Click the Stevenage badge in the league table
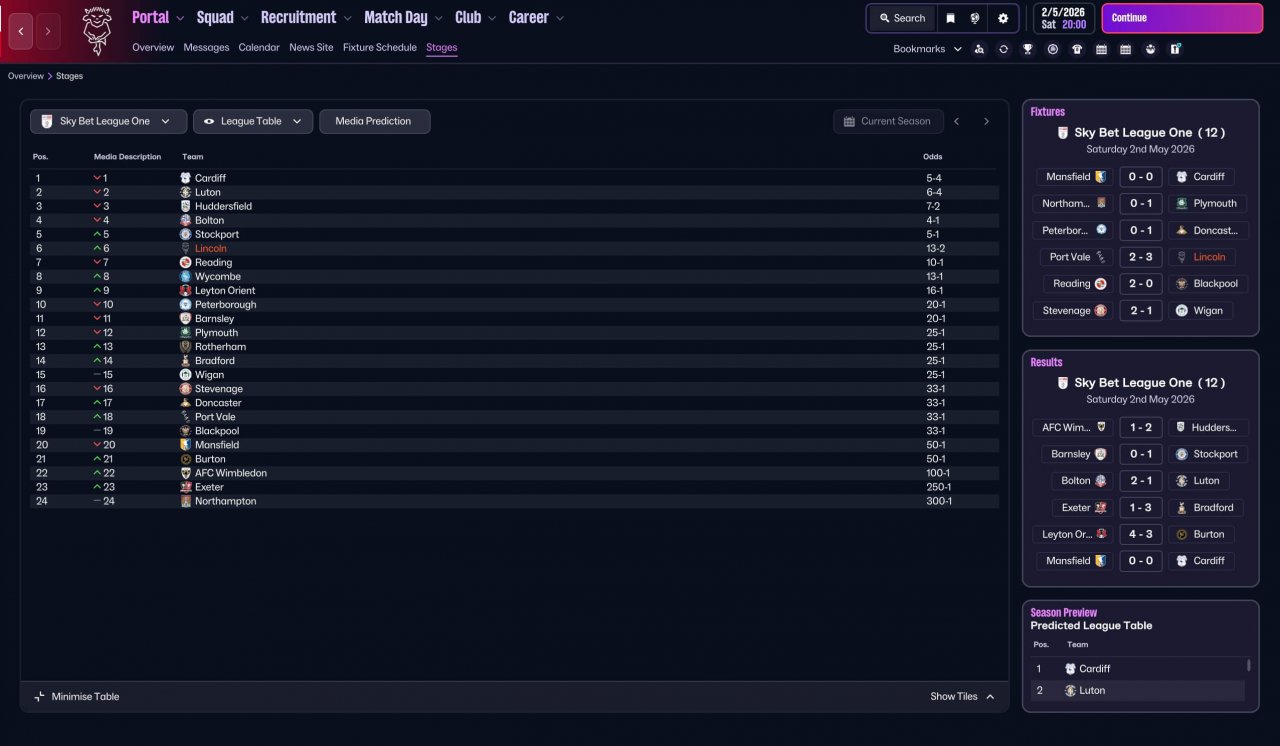 [x=185, y=389]
